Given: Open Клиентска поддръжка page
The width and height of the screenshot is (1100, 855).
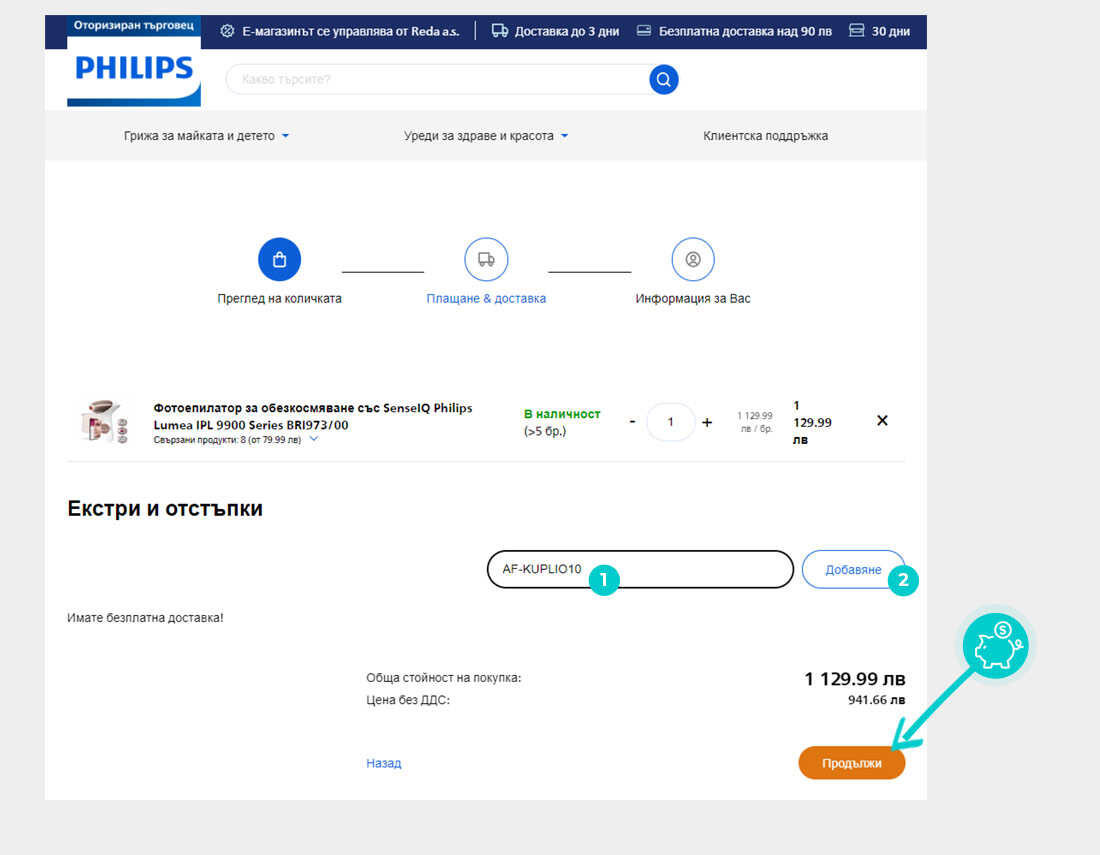Looking at the screenshot, I should (765, 135).
